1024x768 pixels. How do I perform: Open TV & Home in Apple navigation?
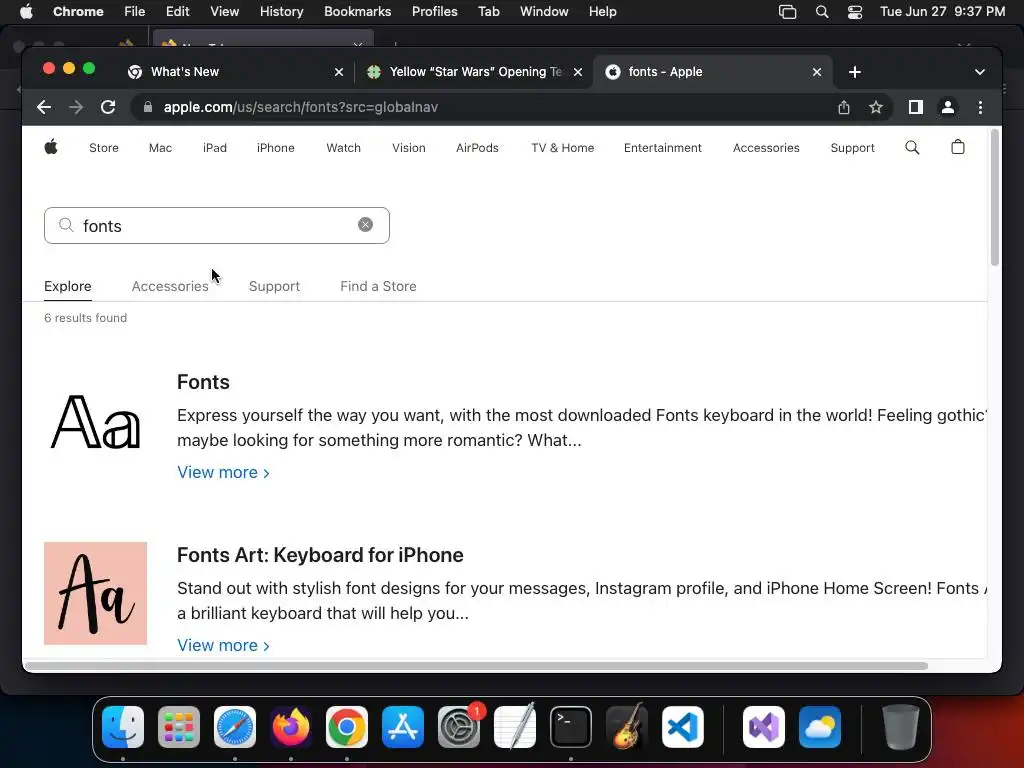coord(562,148)
